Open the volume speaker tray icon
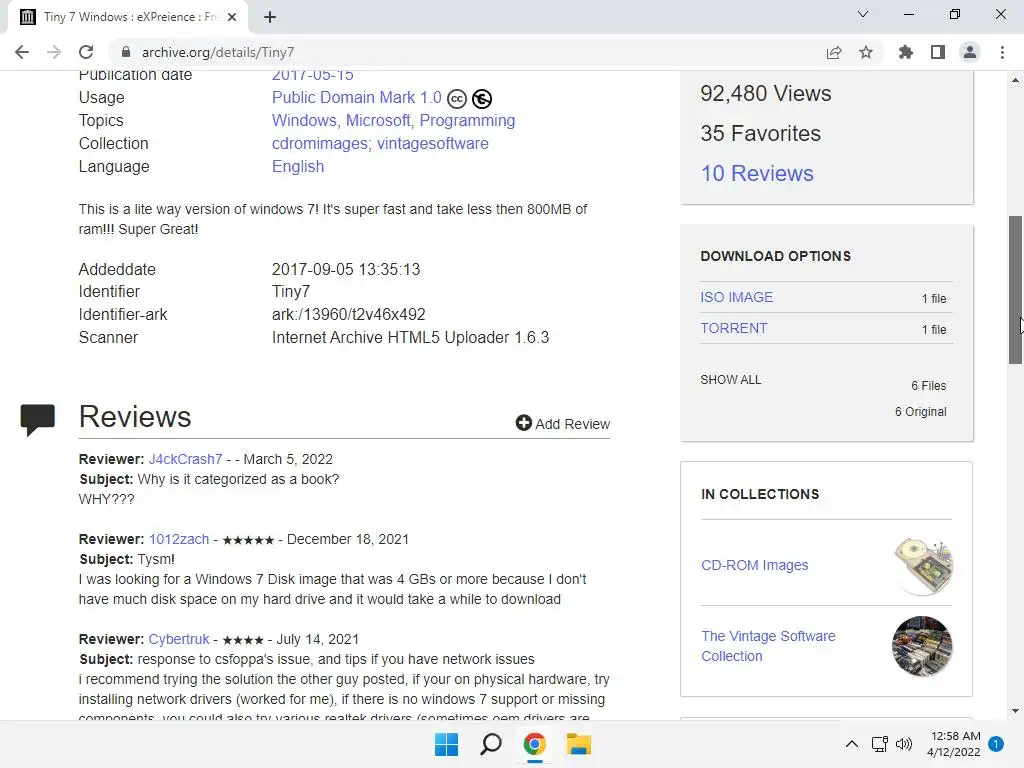The width and height of the screenshot is (1024, 768). 904,744
